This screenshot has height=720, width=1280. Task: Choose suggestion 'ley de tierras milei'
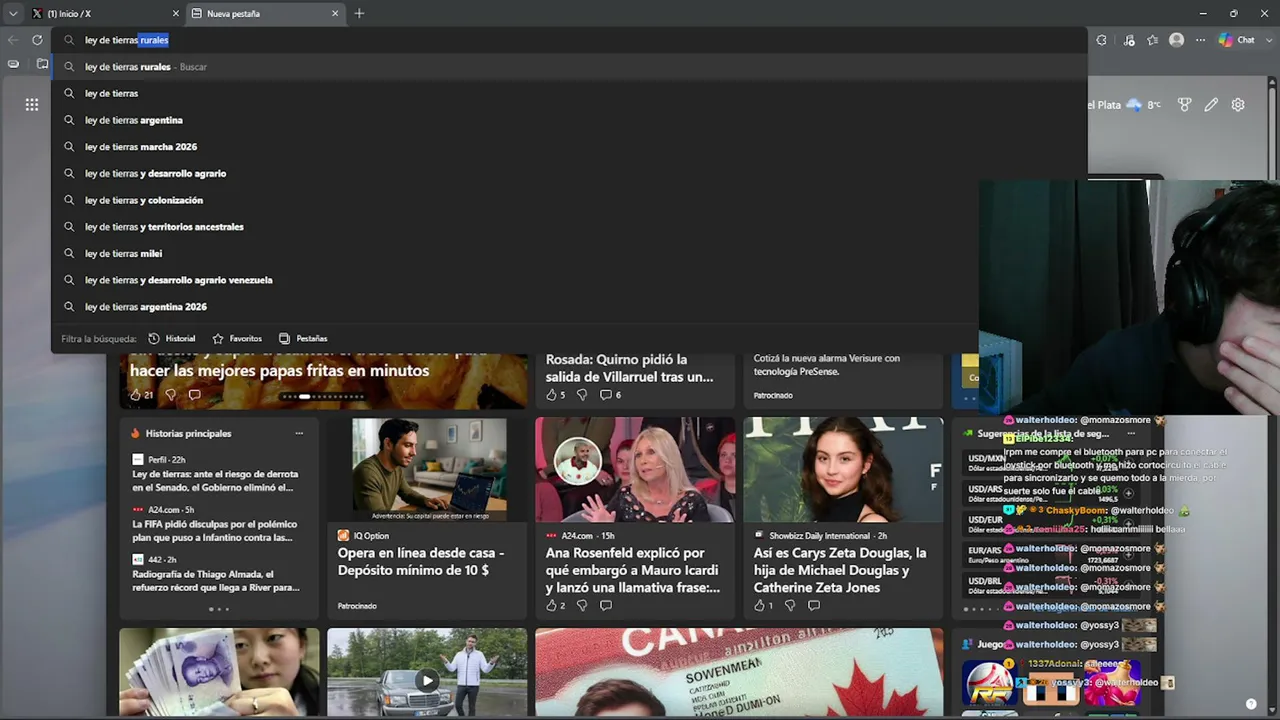(515, 253)
